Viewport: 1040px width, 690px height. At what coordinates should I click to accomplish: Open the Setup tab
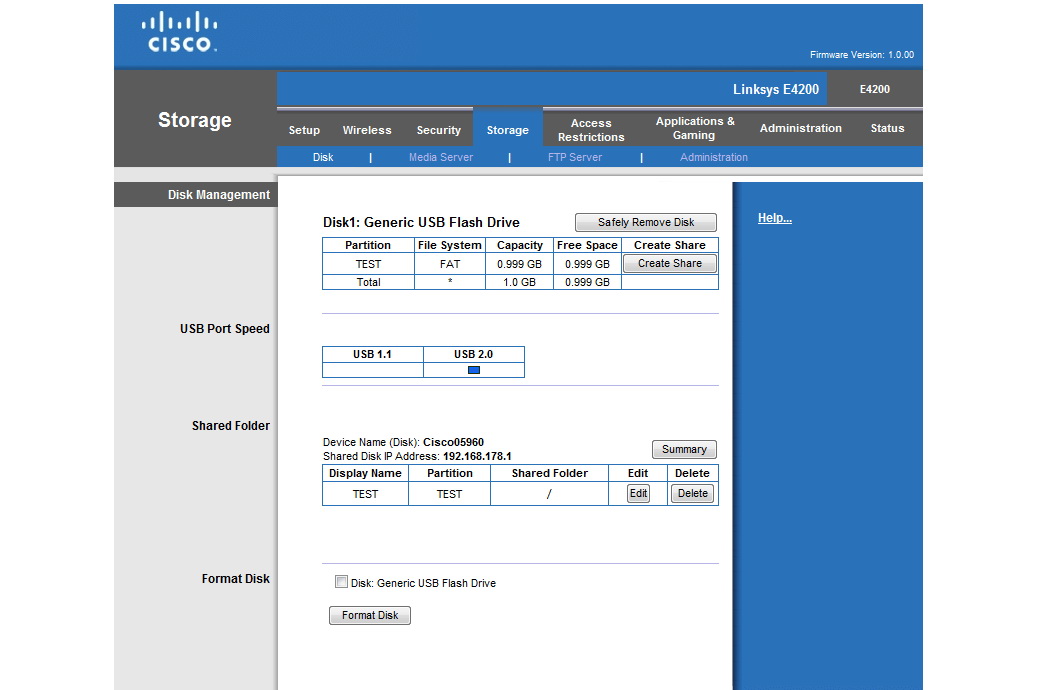[x=304, y=130]
